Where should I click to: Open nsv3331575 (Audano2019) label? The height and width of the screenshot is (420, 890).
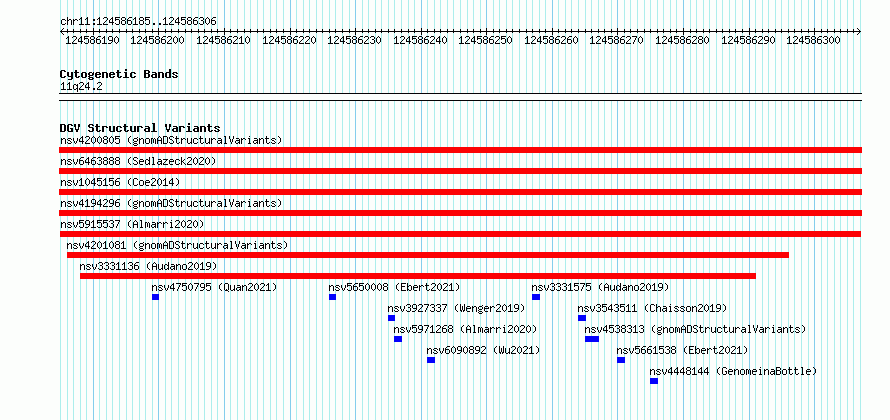(601, 287)
